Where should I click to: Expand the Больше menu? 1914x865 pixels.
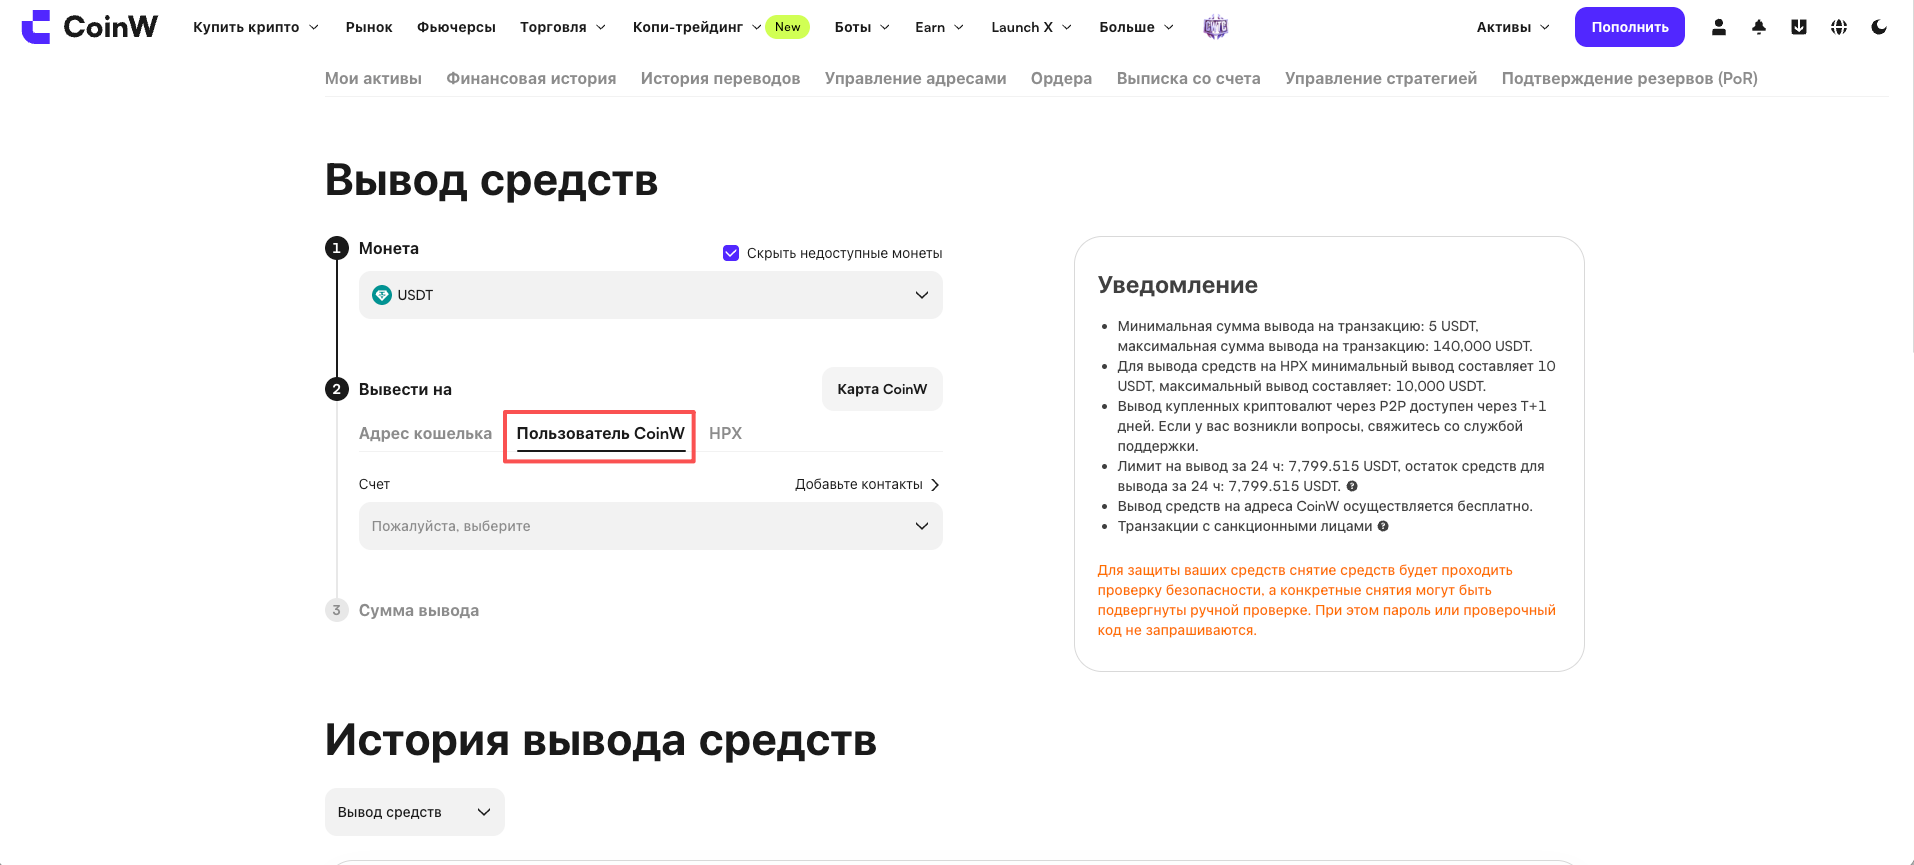1136,27
